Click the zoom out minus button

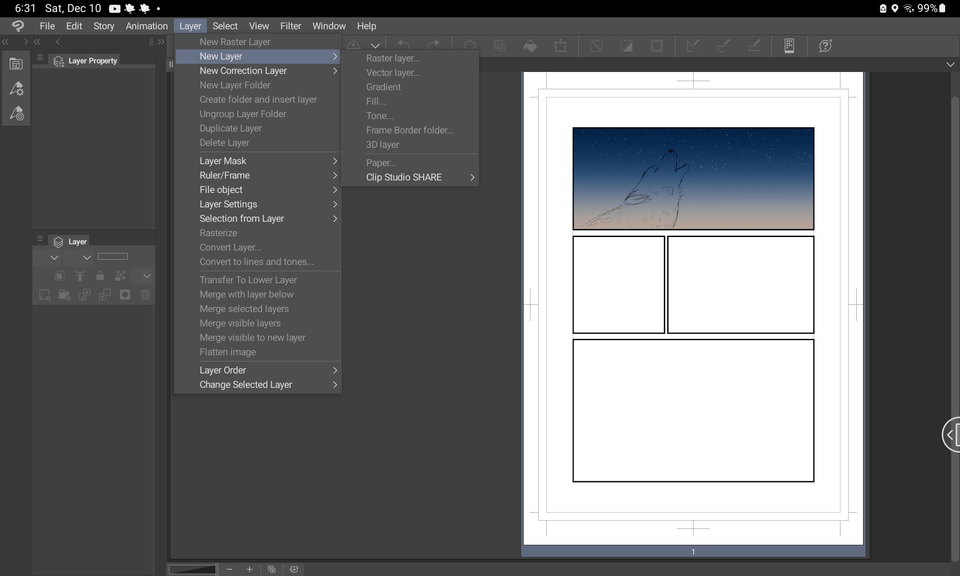coord(229,569)
